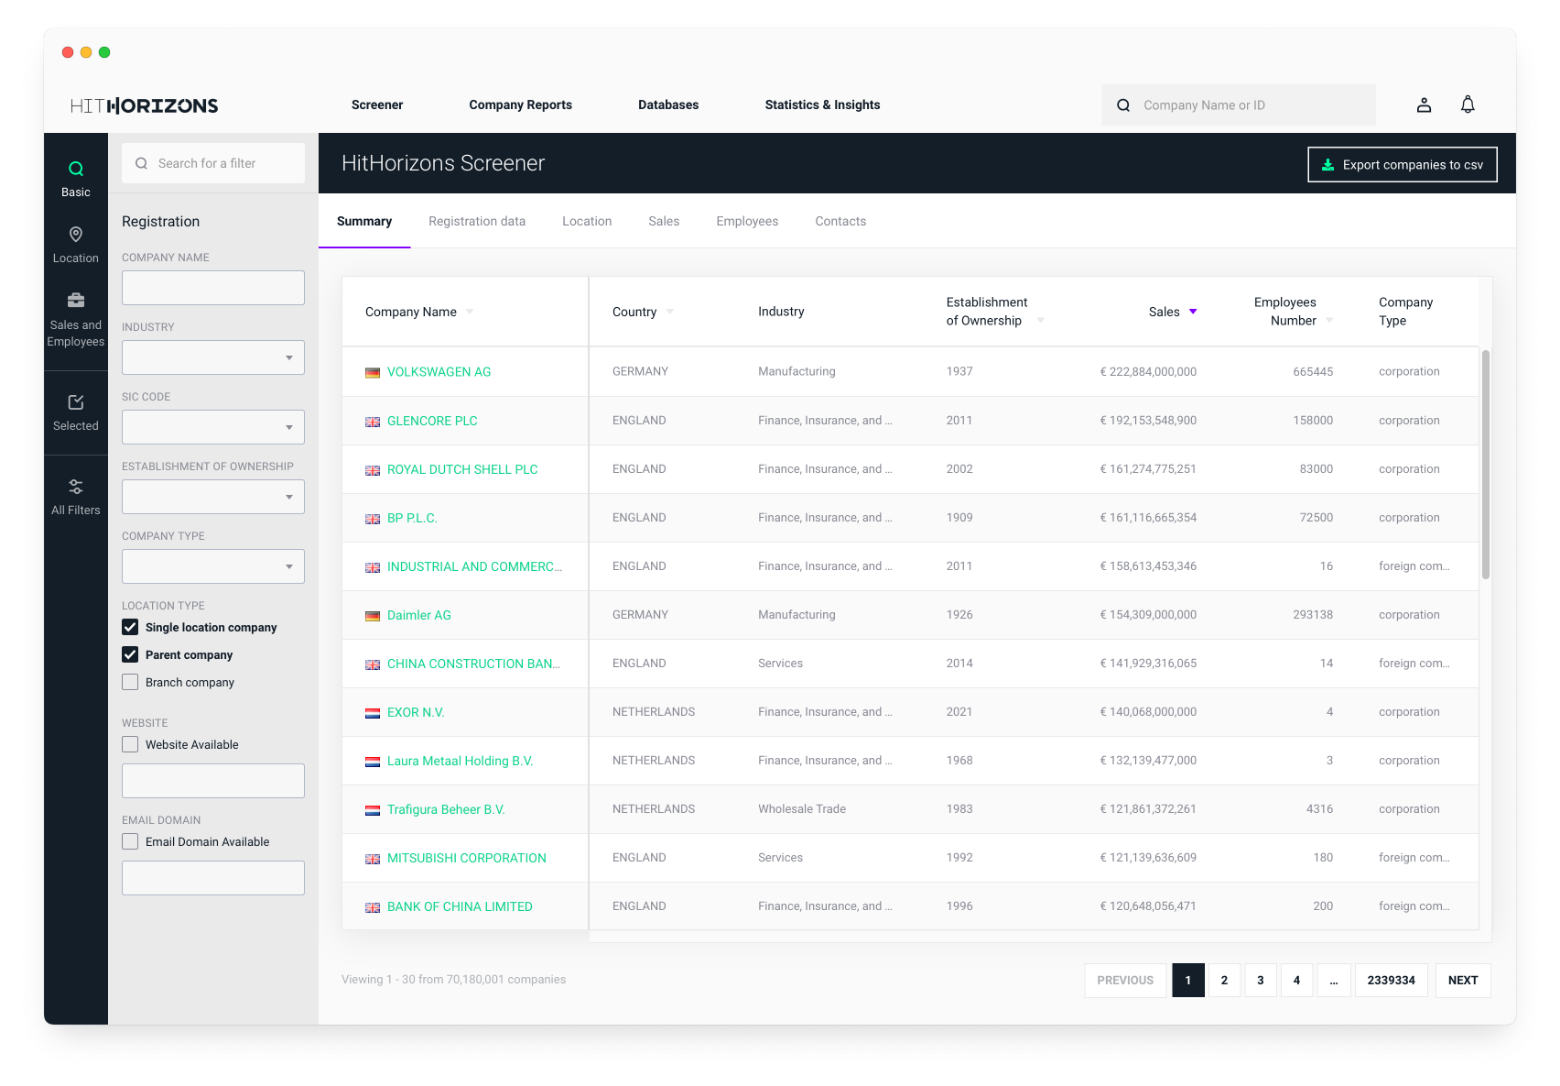Open the Databases menu item
This screenshot has width=1560, height=1086.
tap(668, 105)
